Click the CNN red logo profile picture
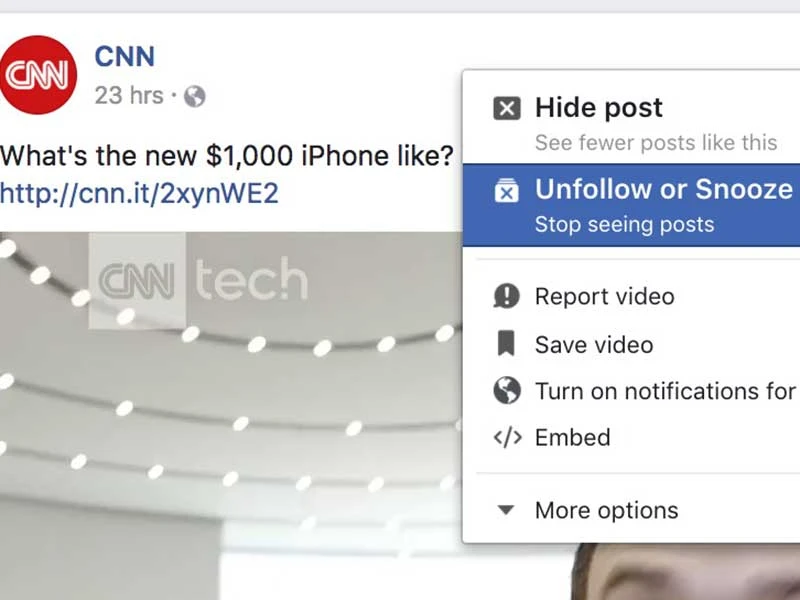 38,75
